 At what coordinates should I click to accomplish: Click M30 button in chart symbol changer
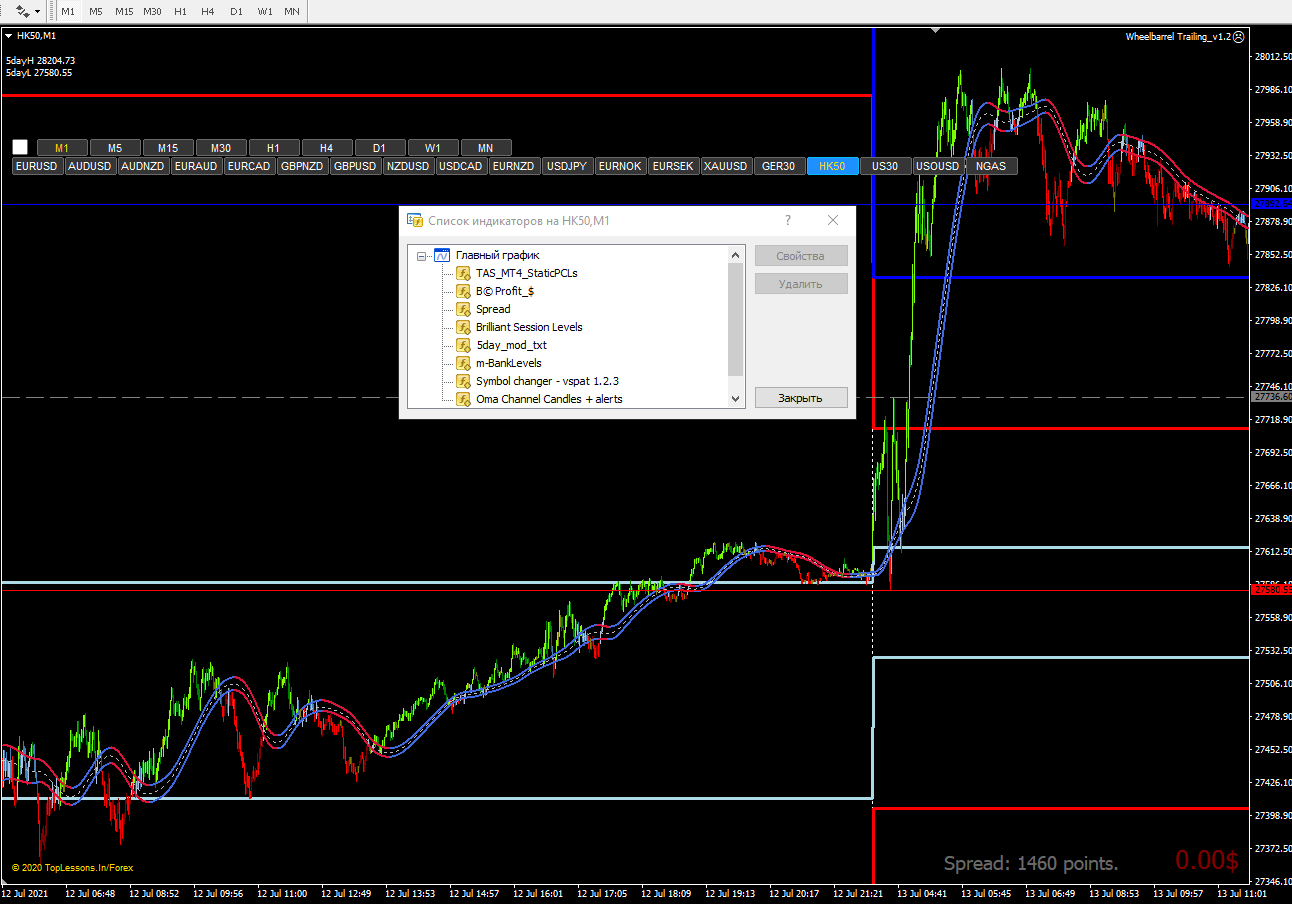(221, 148)
